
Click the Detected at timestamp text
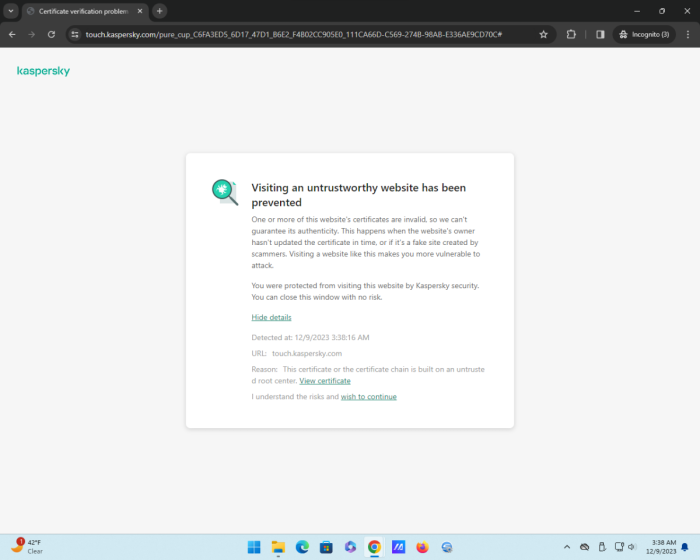pyautogui.click(x=310, y=338)
